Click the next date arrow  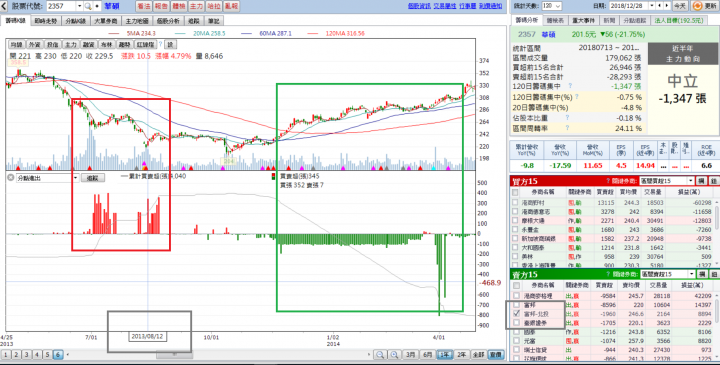tap(667, 6)
